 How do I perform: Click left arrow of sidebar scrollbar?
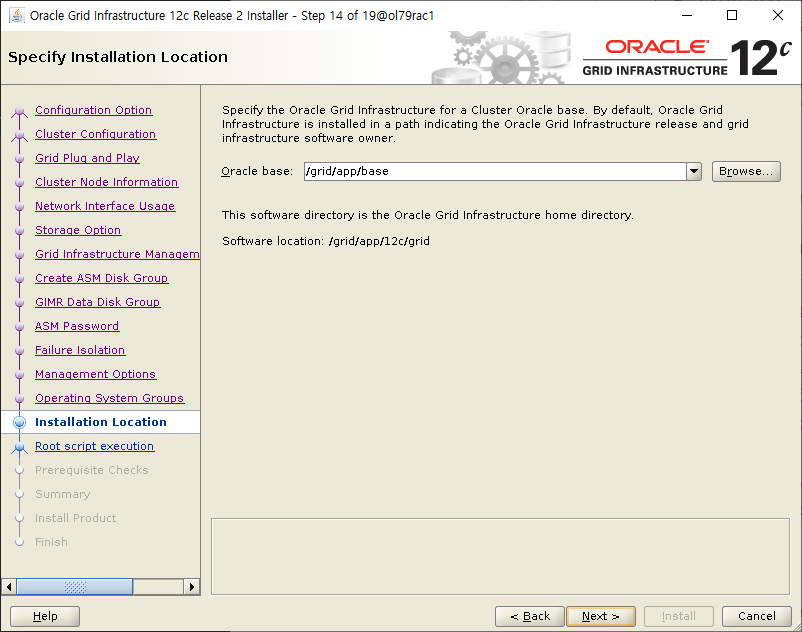coord(9,586)
